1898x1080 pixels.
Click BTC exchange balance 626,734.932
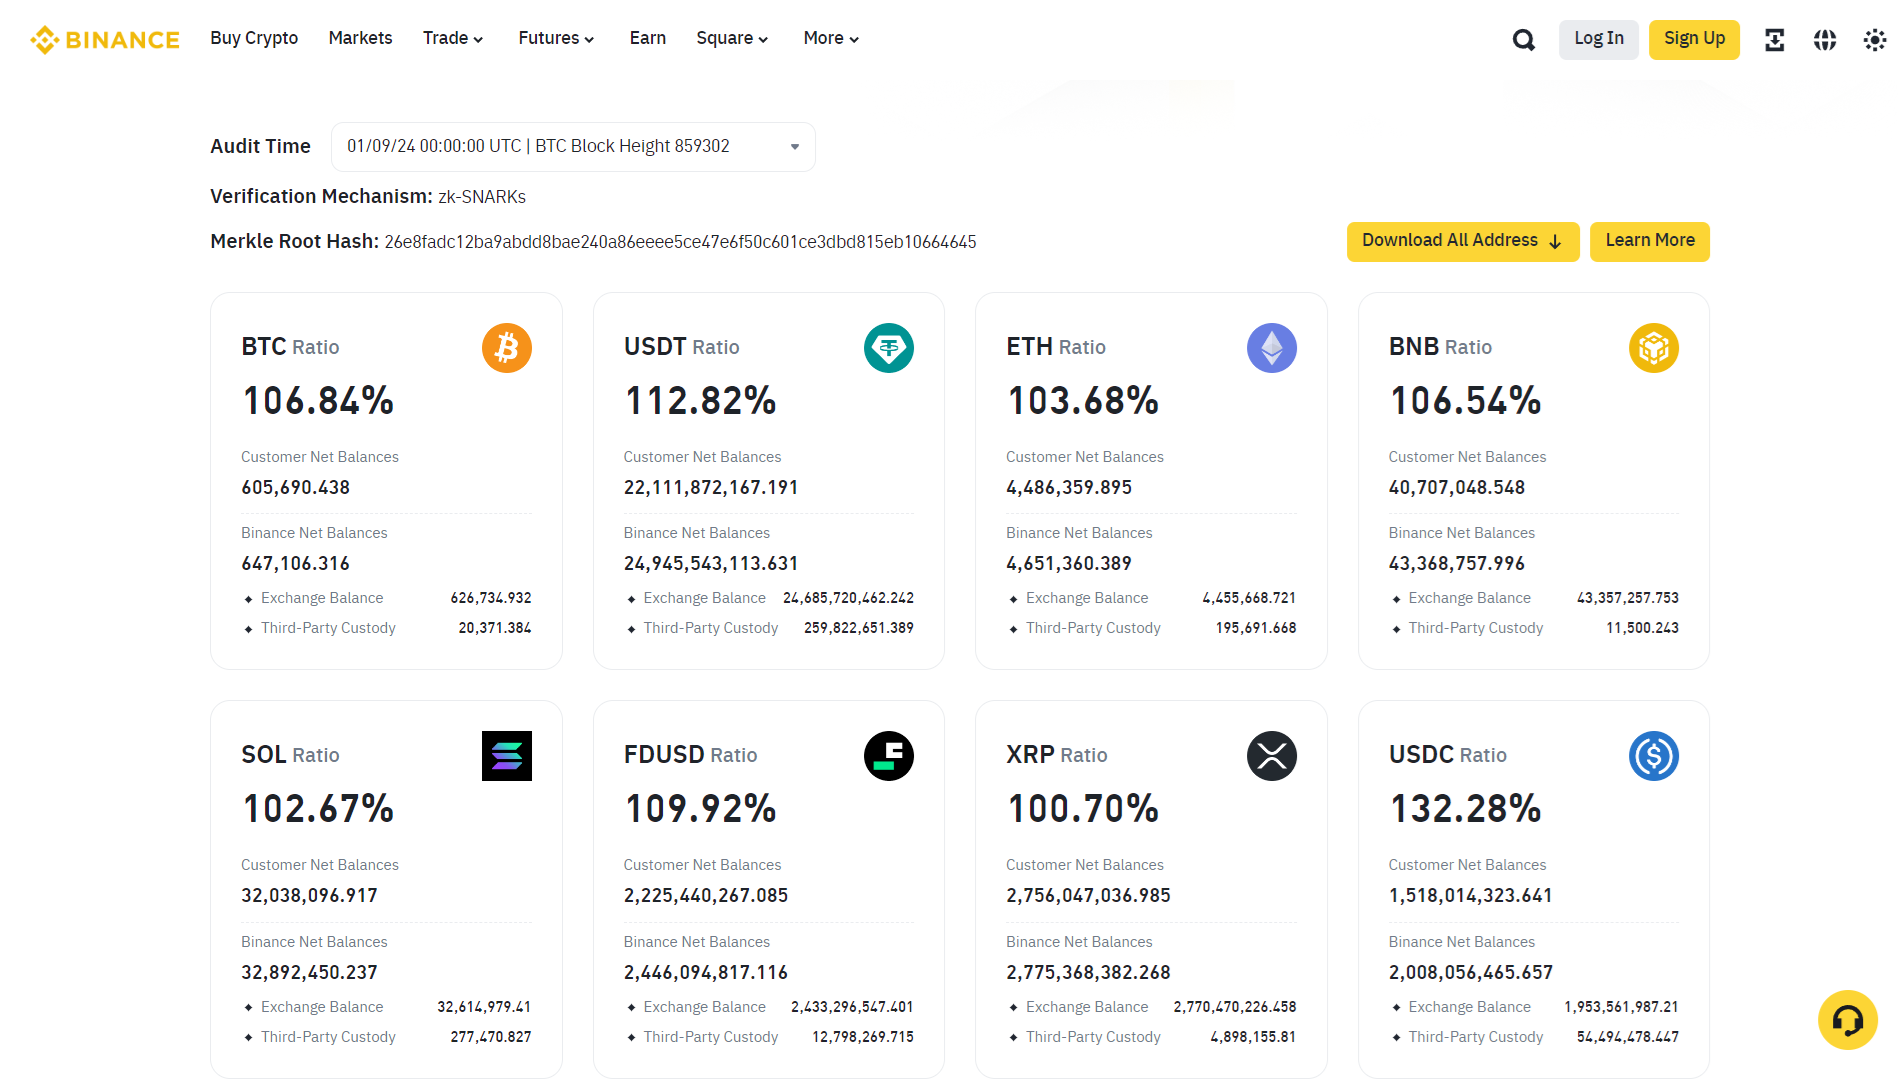click(491, 598)
